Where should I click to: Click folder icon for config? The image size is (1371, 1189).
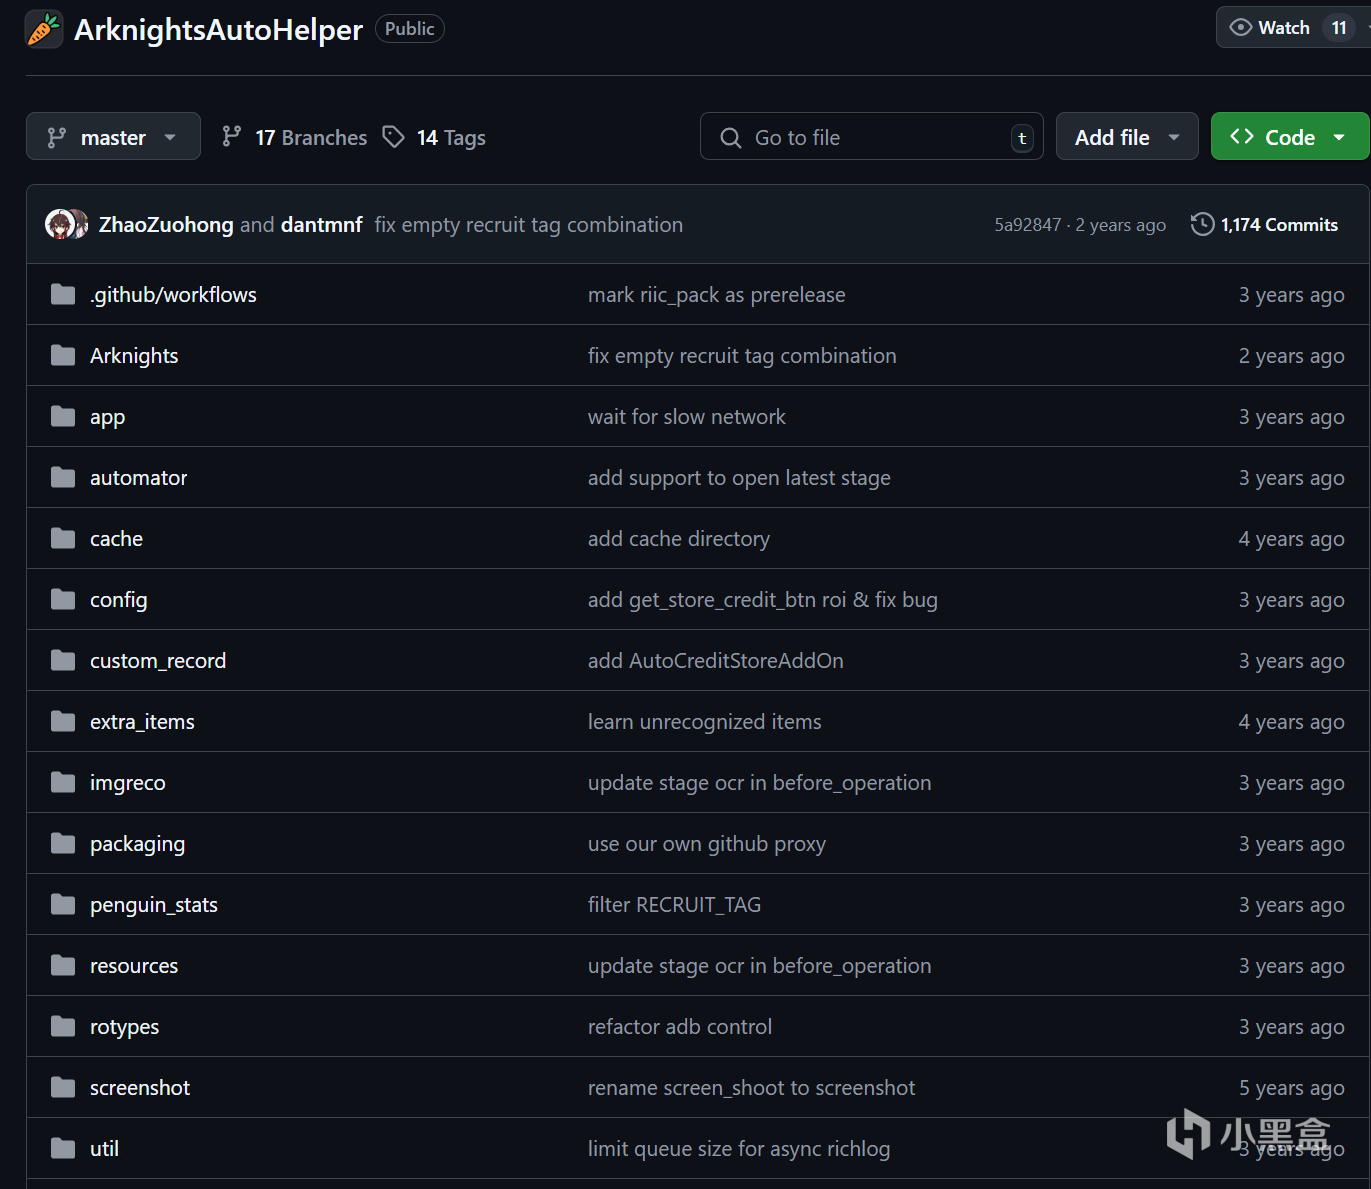coord(63,599)
